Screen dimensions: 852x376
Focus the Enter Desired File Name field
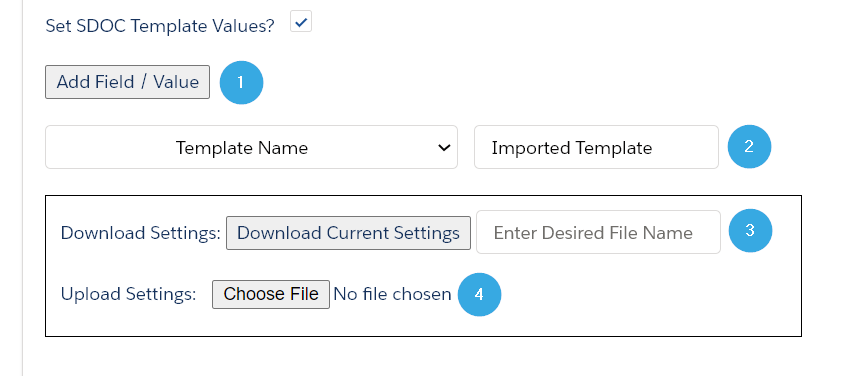[x=598, y=233]
